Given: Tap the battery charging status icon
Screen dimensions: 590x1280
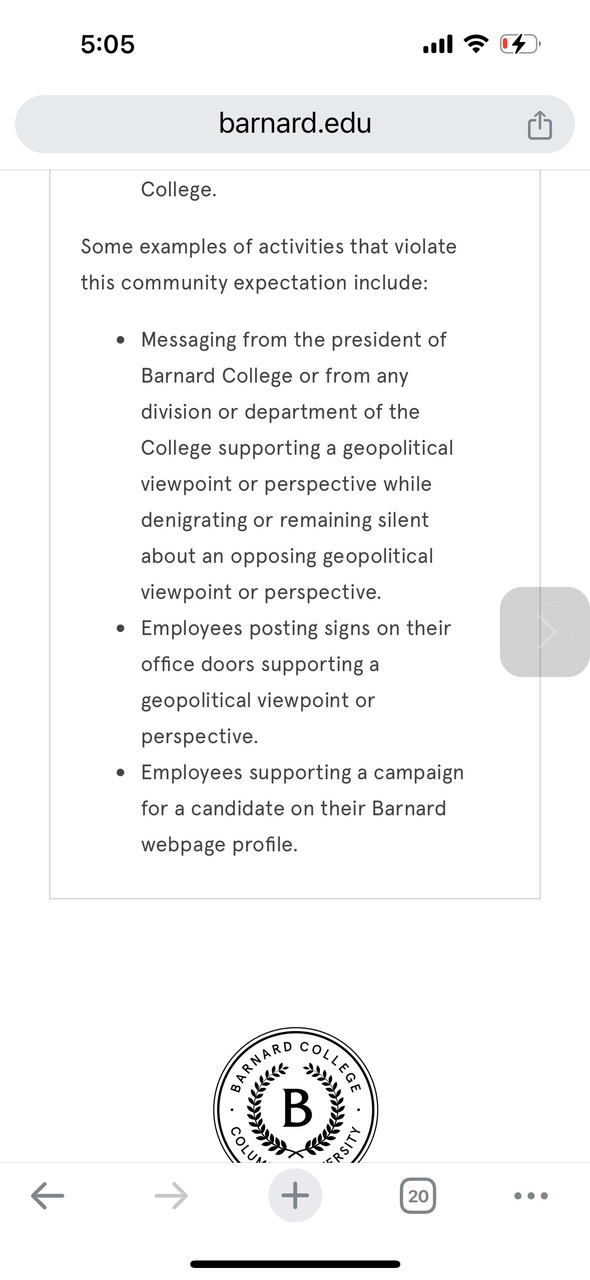Looking at the screenshot, I should pyautogui.click(x=520, y=44).
